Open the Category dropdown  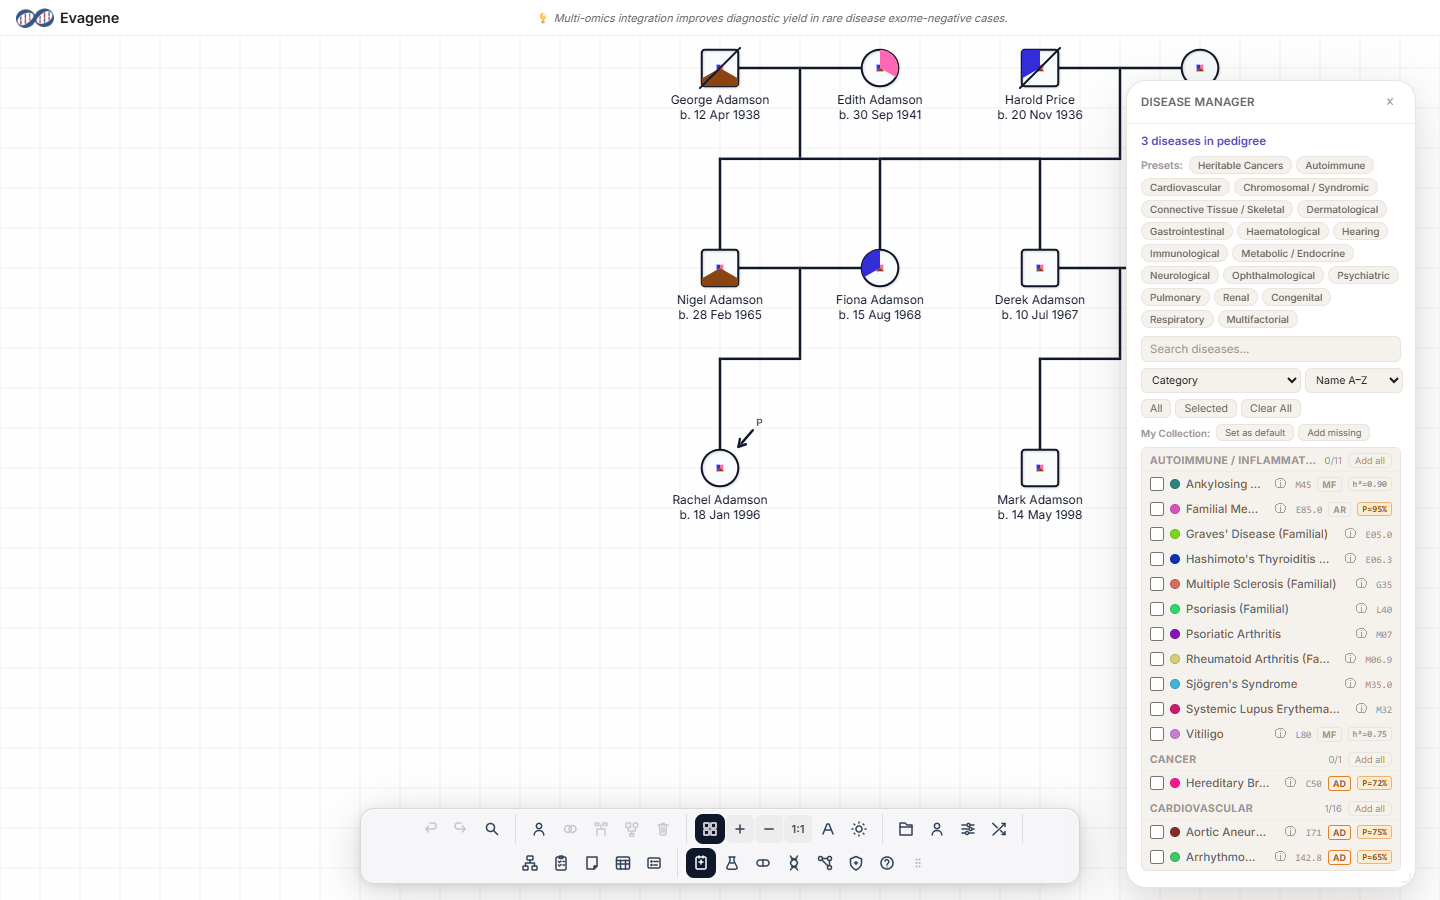click(1221, 380)
